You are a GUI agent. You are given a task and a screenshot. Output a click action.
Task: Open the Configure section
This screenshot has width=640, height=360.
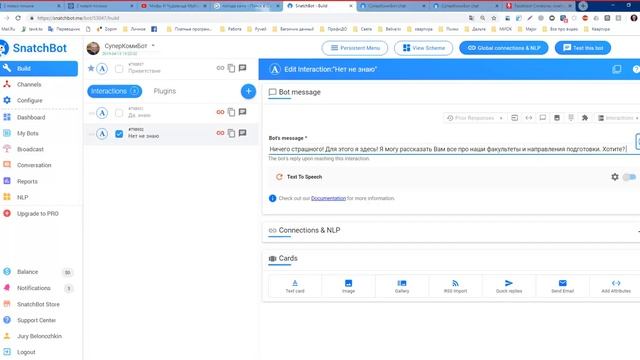tap(29, 100)
